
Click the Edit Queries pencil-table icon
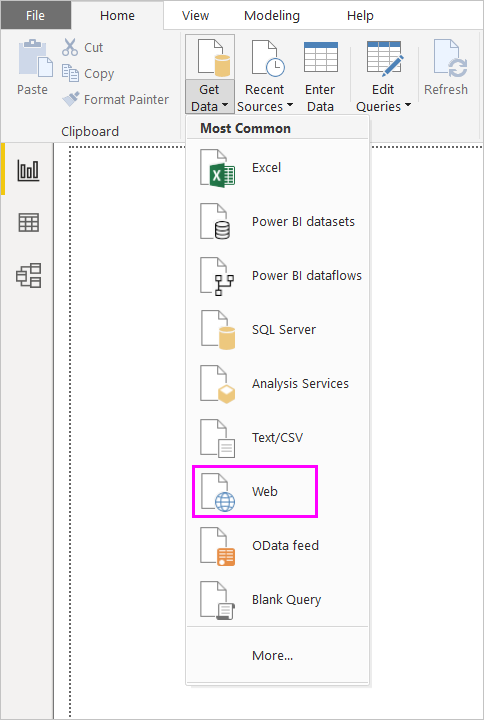[385, 58]
